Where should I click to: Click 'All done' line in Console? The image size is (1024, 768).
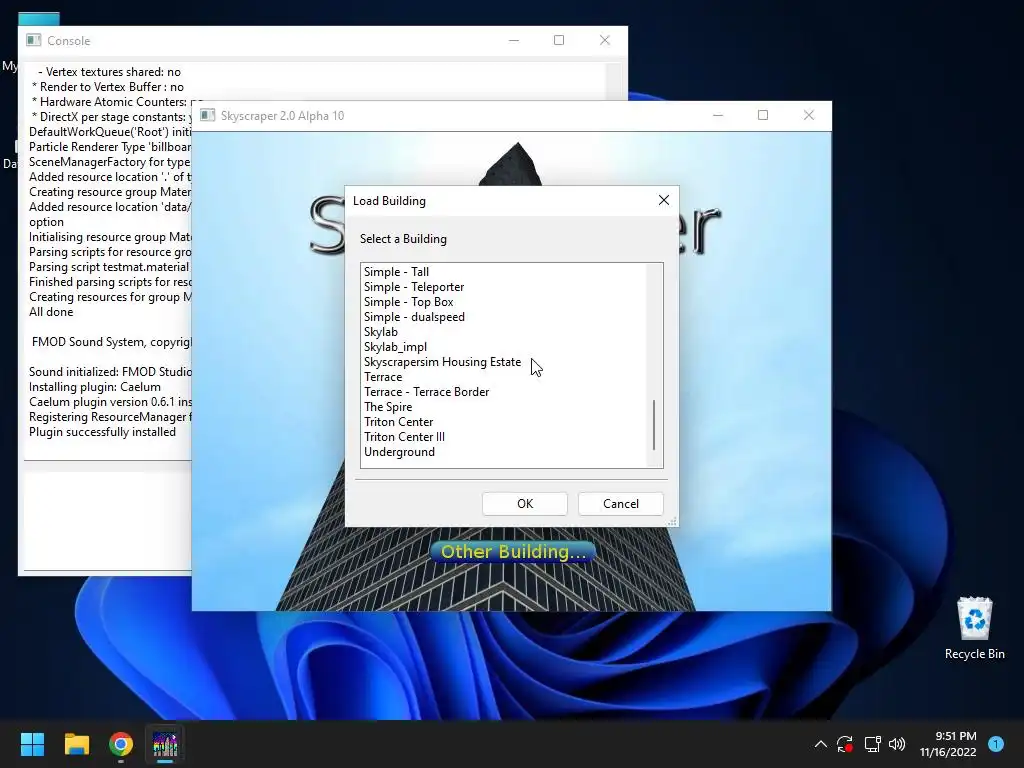click(x=51, y=312)
